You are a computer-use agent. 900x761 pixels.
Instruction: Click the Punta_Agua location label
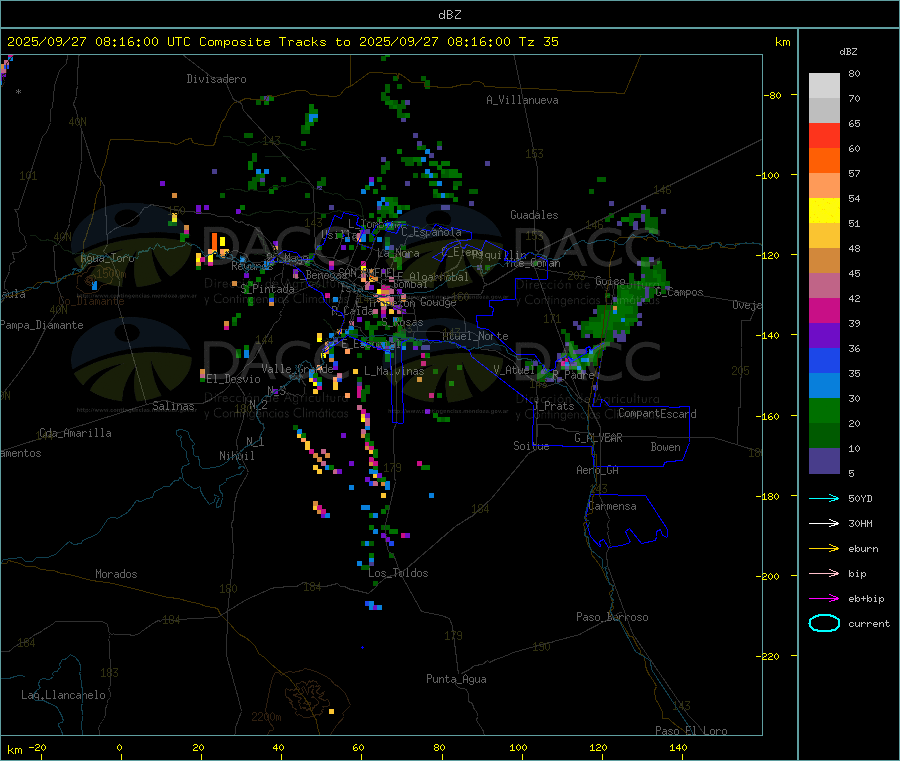(456, 679)
